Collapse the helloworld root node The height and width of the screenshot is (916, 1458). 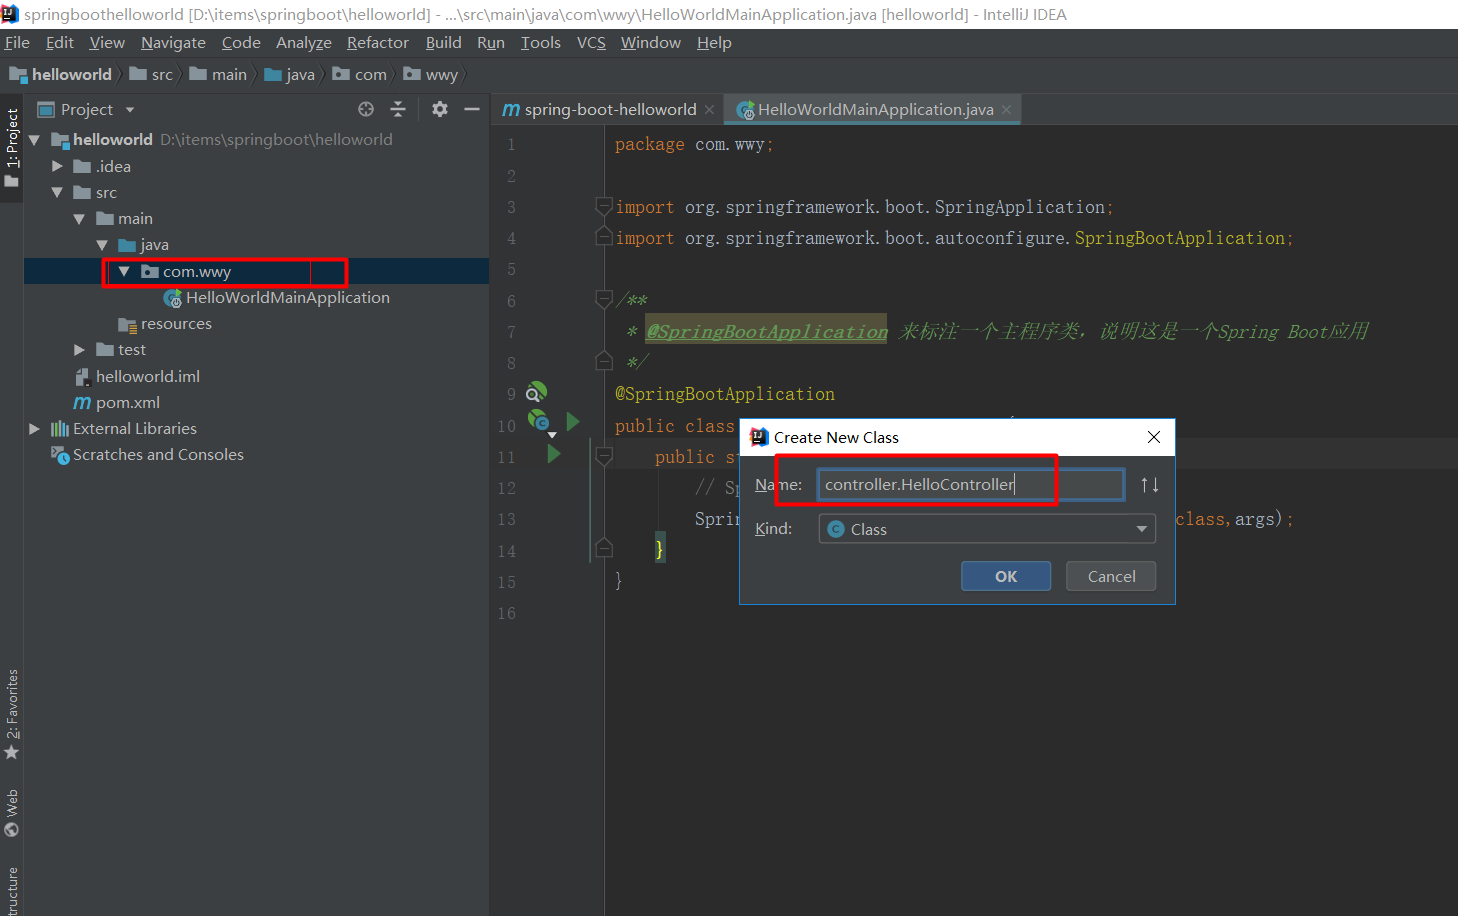35,140
